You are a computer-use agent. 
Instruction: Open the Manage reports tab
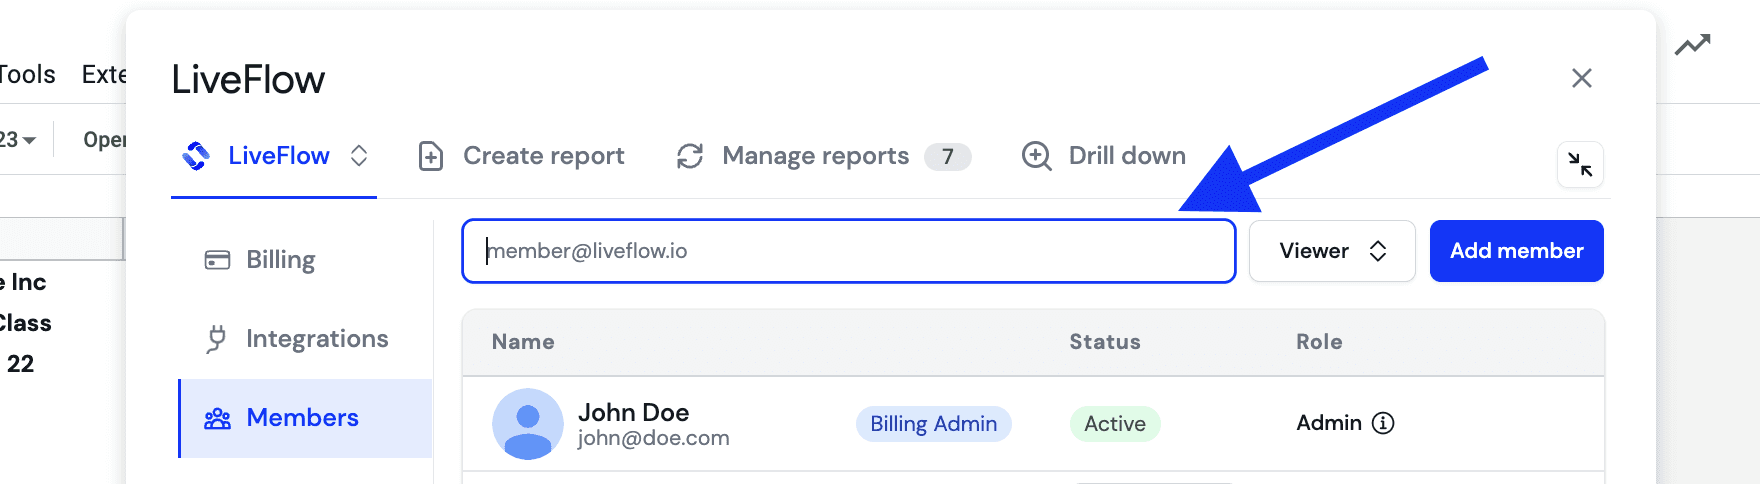point(823,156)
